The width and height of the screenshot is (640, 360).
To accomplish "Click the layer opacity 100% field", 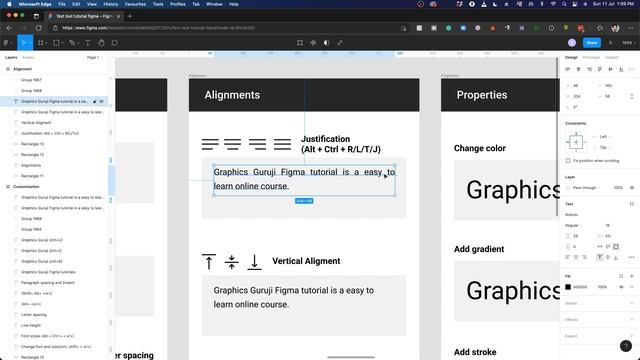I will [618, 188].
